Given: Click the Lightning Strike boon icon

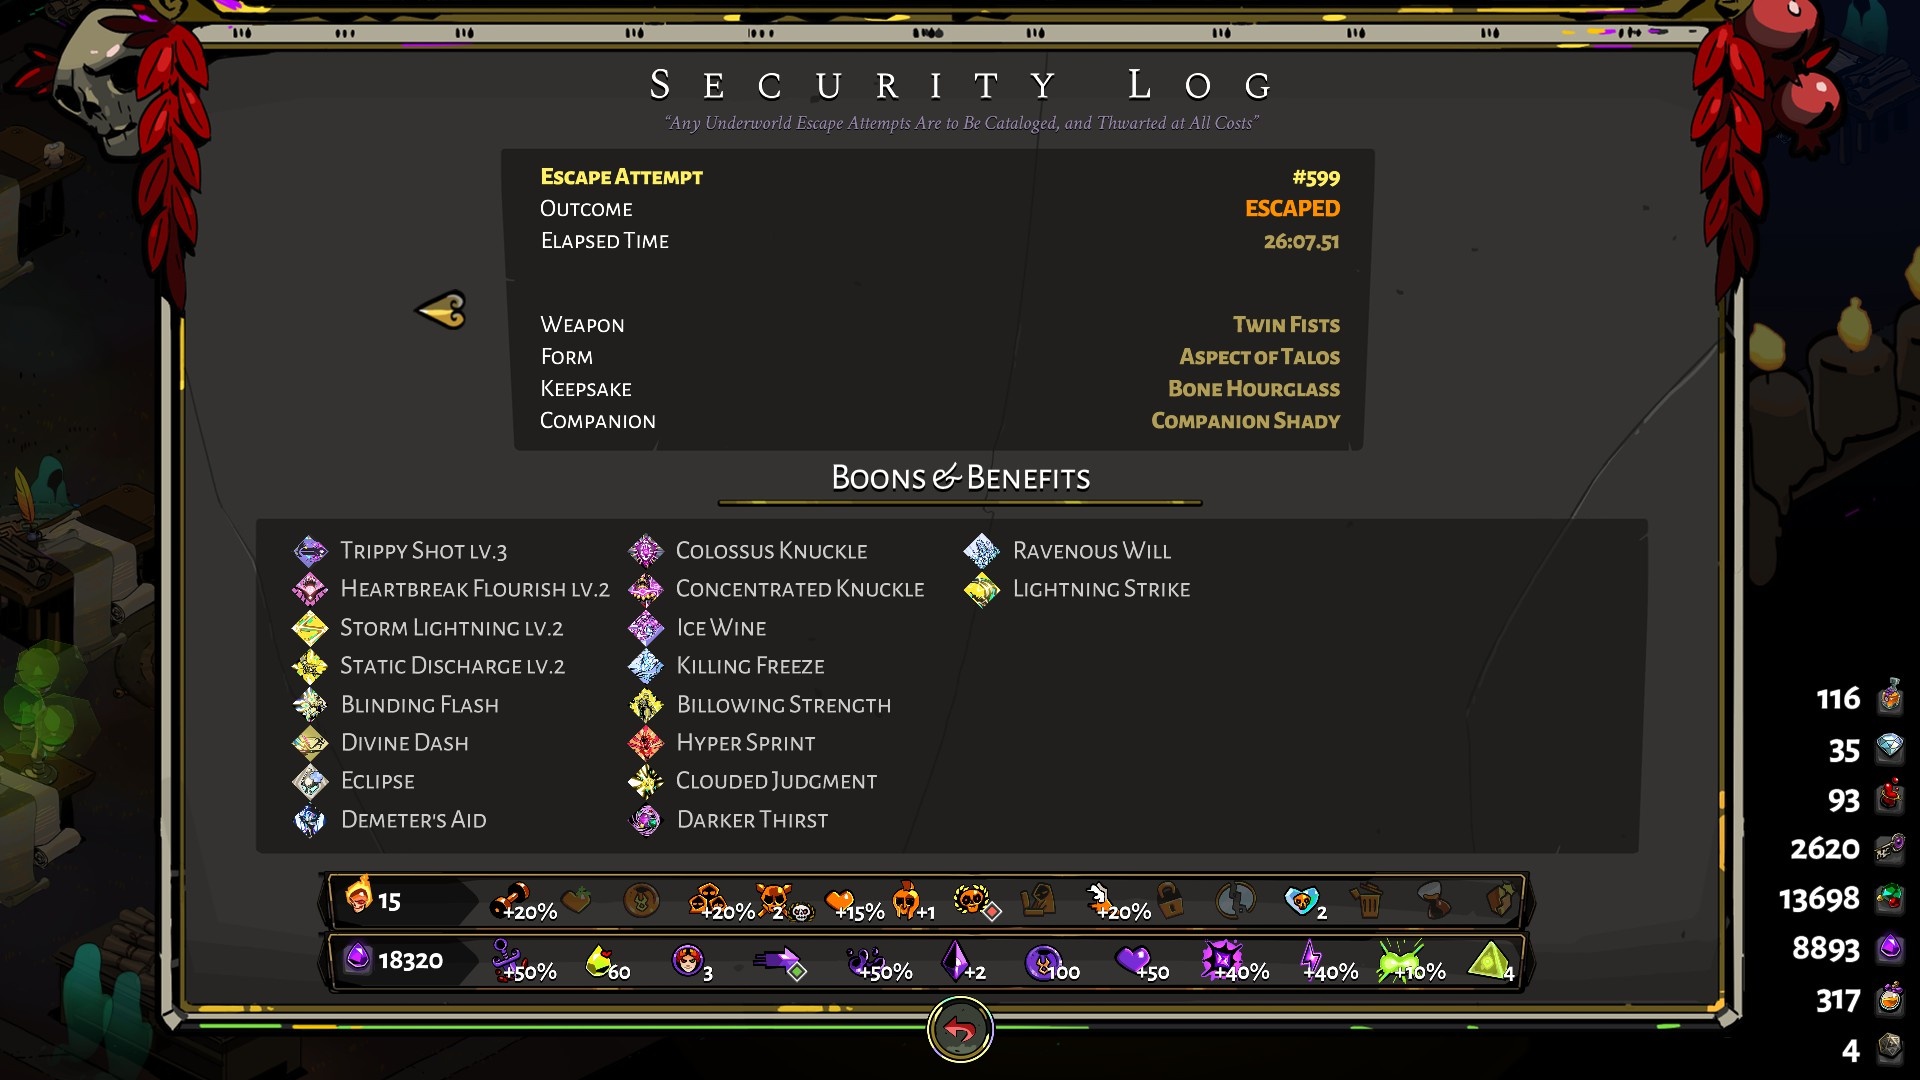Looking at the screenshot, I should [x=982, y=589].
